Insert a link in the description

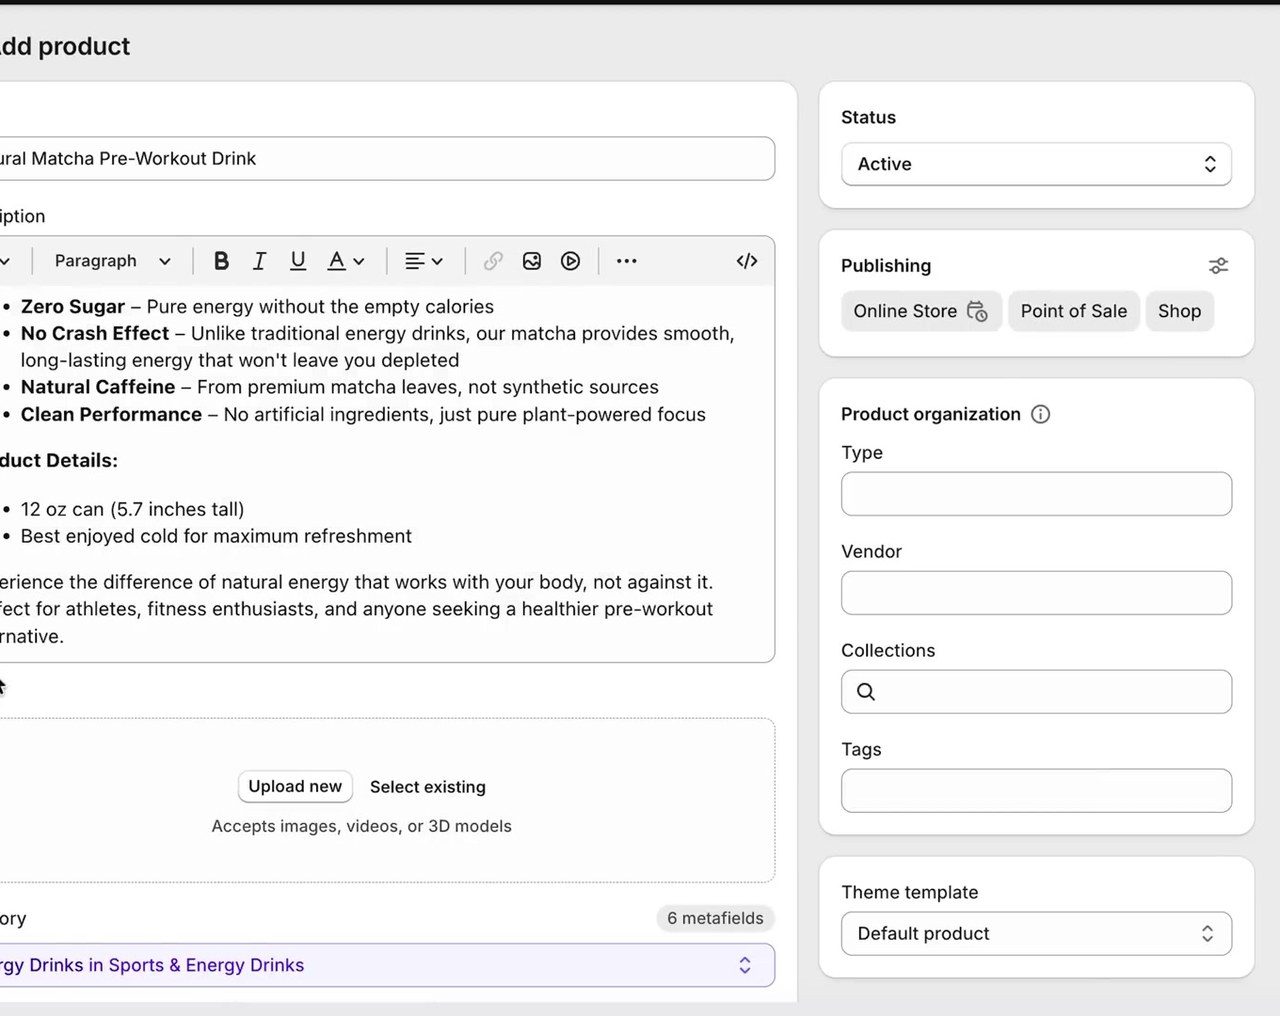click(493, 261)
